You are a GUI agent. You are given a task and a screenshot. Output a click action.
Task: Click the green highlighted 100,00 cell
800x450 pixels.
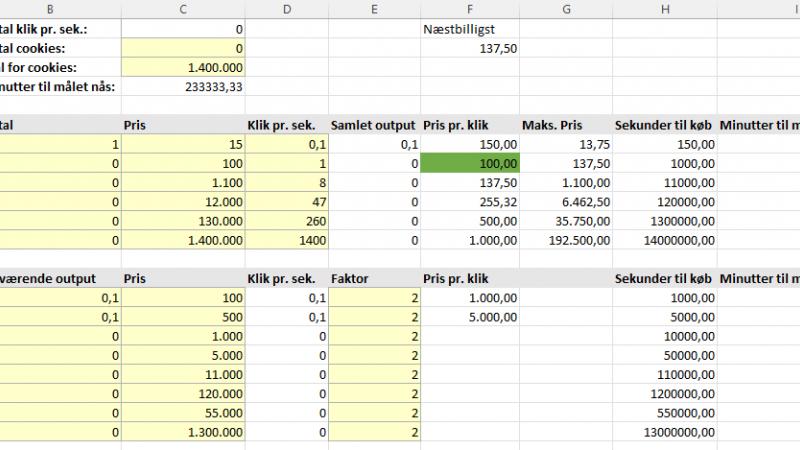click(x=469, y=163)
